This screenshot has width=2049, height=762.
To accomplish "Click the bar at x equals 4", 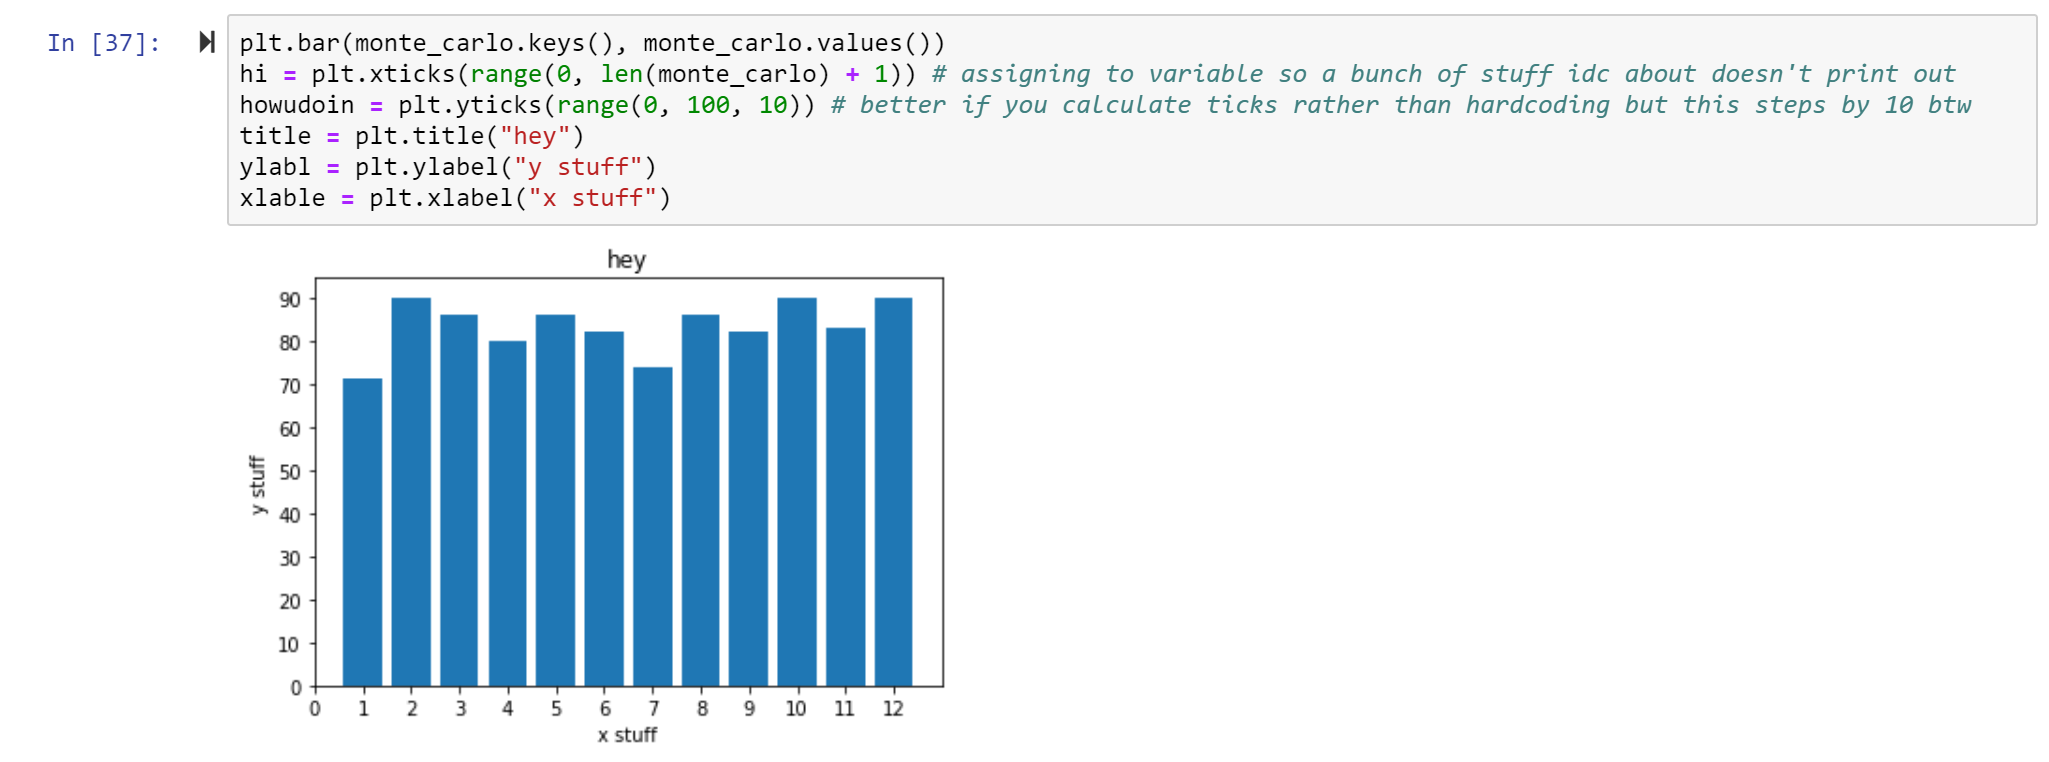I will pyautogui.click(x=507, y=514).
